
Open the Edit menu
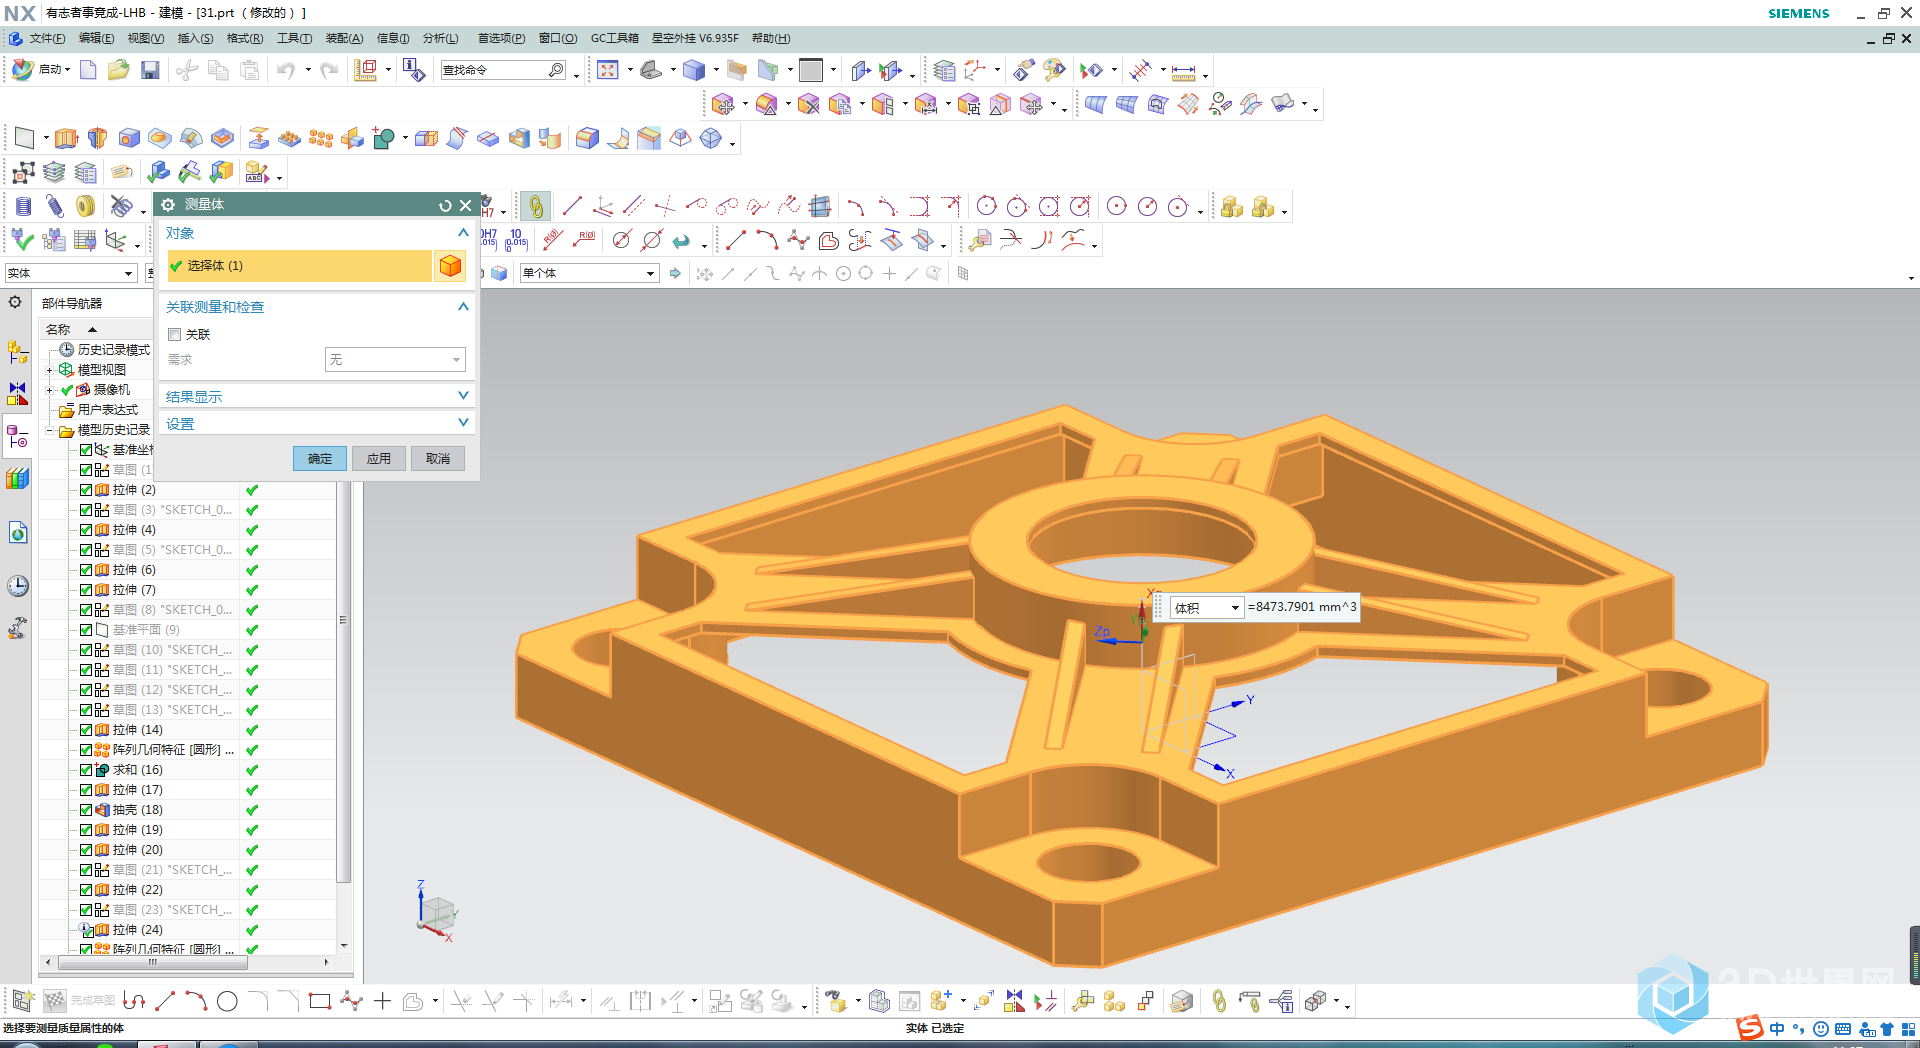point(97,39)
